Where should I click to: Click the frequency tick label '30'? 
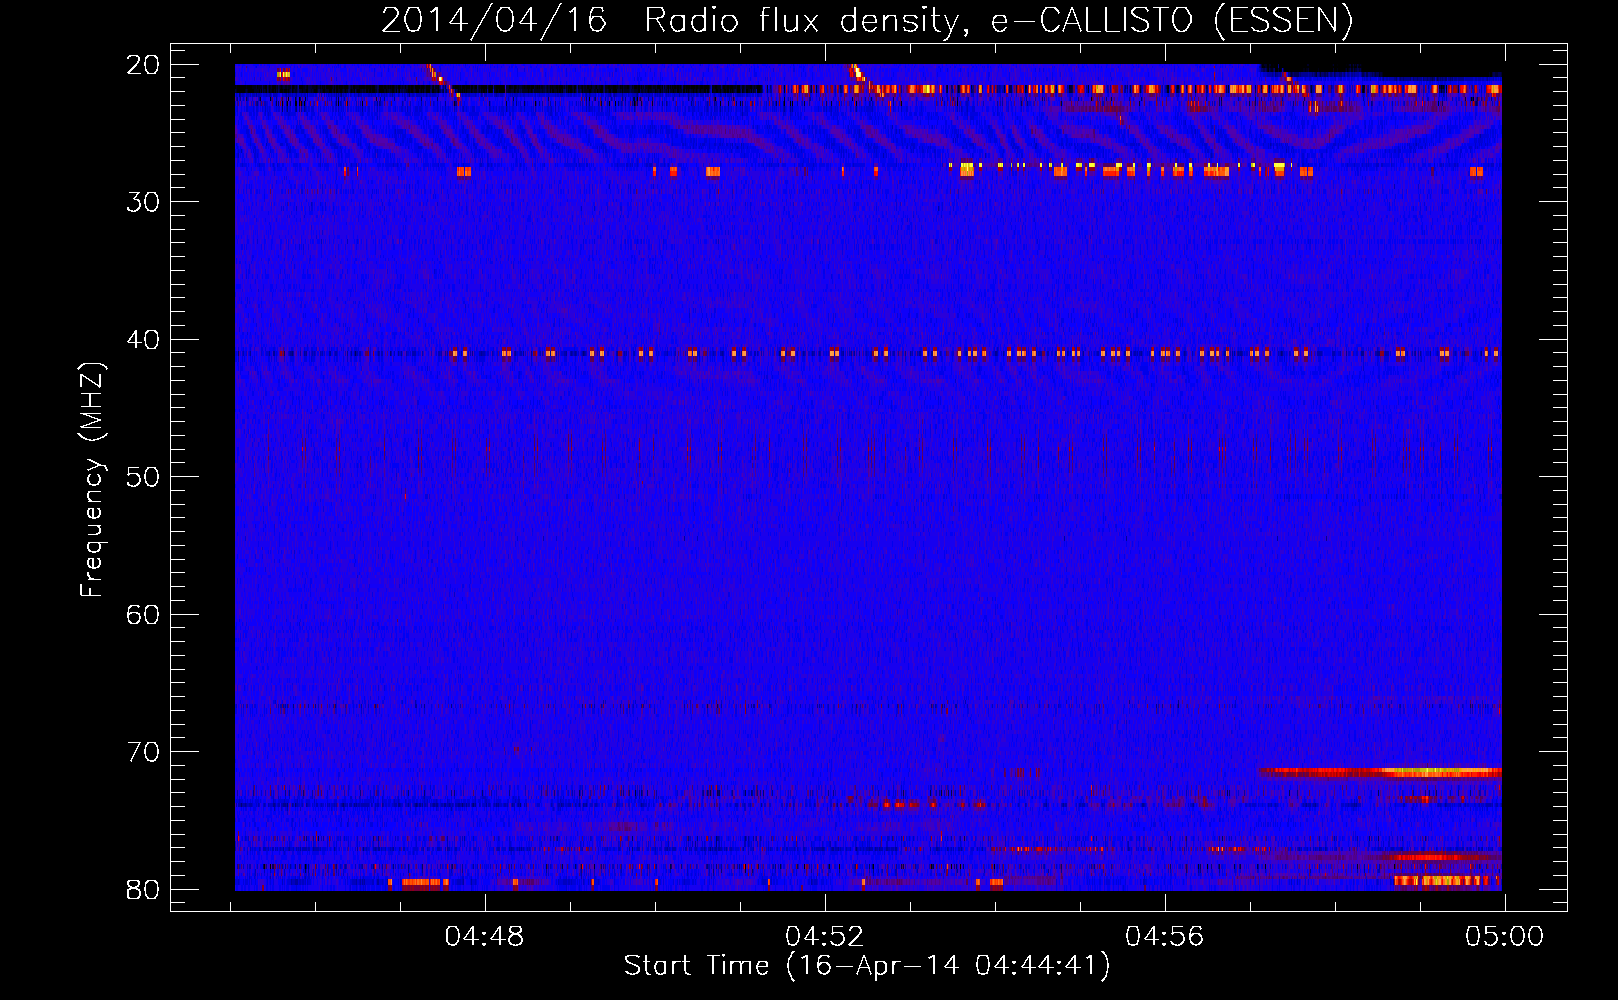pyautogui.click(x=143, y=202)
